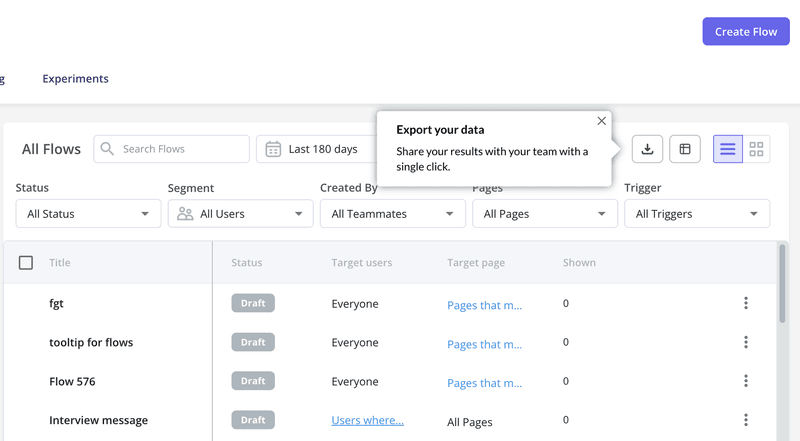Image resolution: width=800 pixels, height=441 pixels.
Task: Open three-dot menu for fgt flow
Action: pyautogui.click(x=745, y=303)
